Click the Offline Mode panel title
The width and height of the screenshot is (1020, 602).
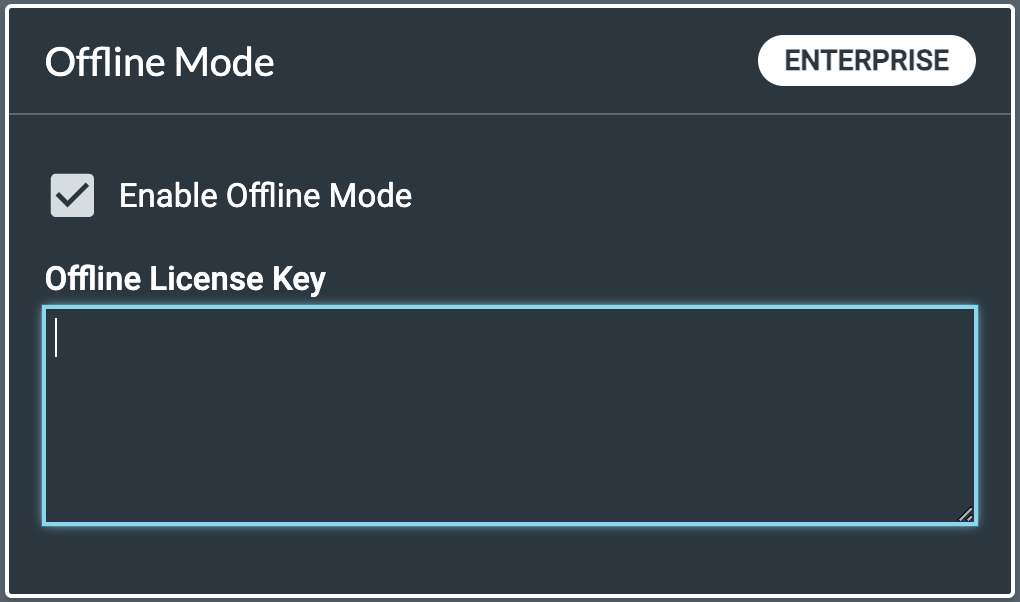[160, 62]
